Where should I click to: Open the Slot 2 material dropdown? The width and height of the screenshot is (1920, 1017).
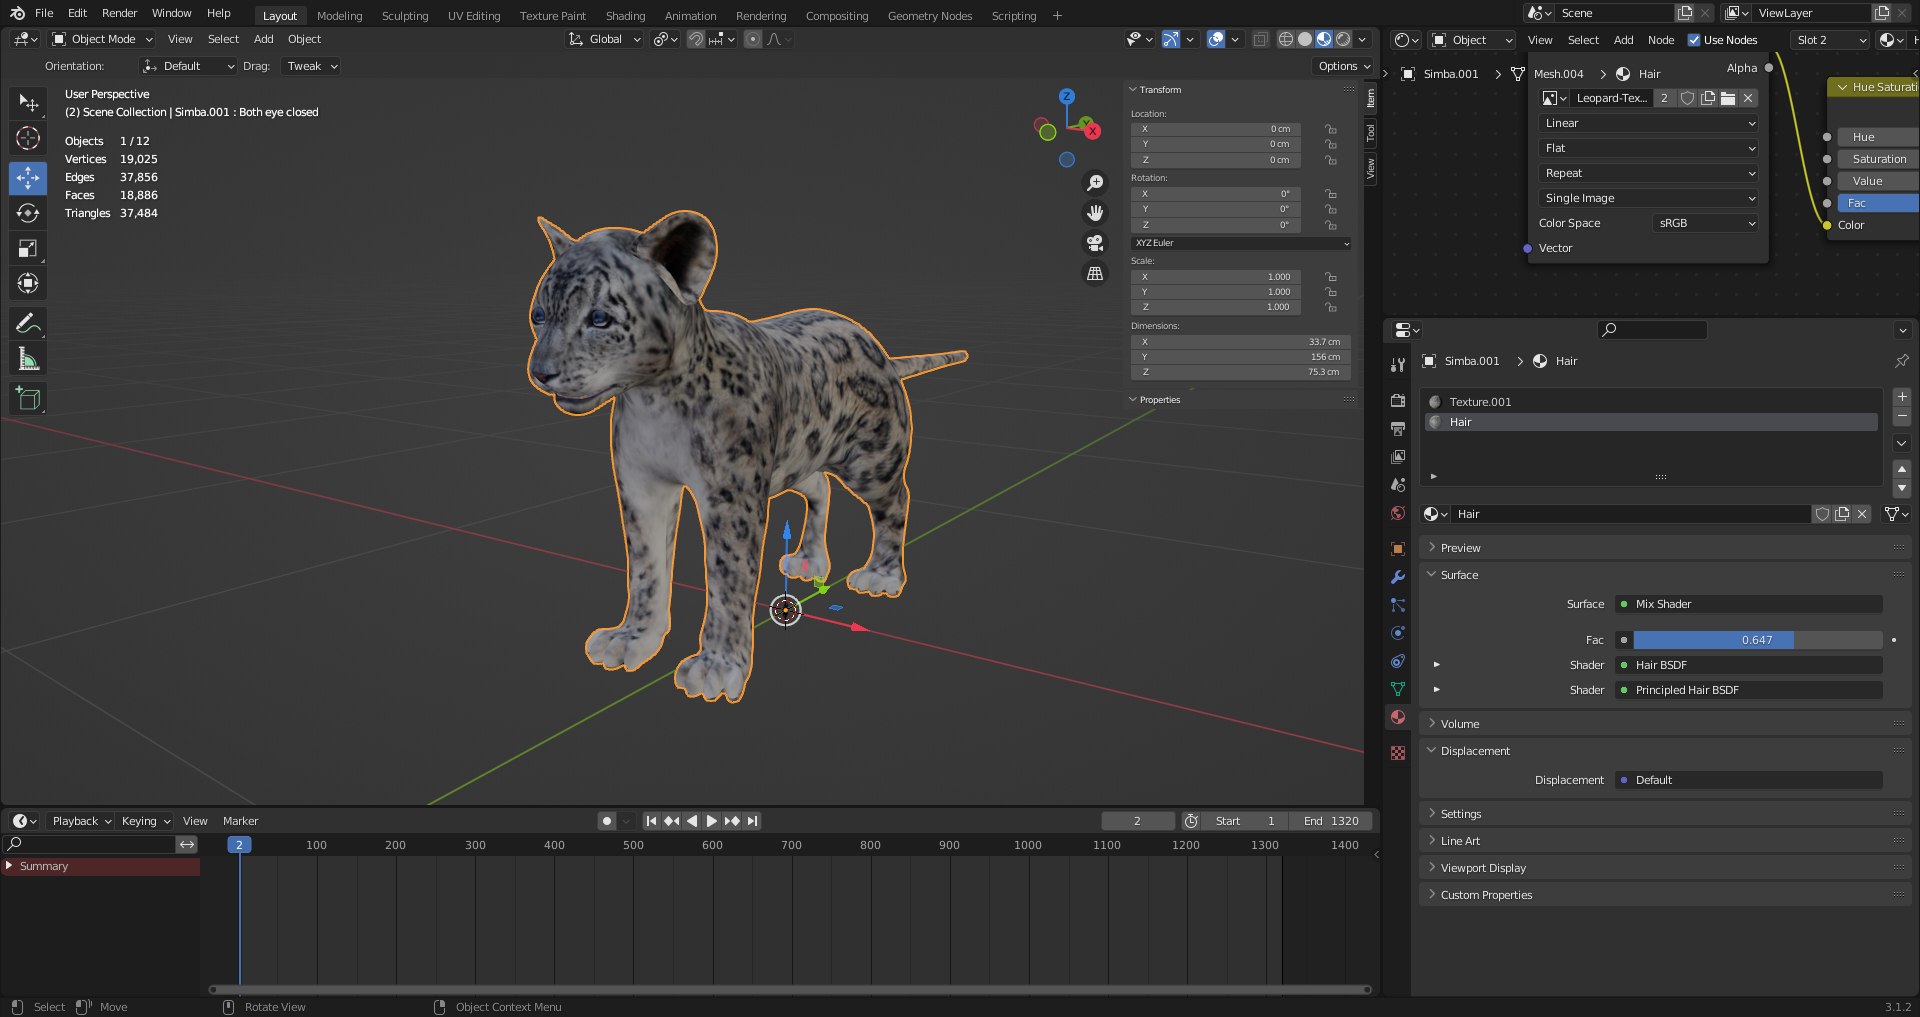click(x=1829, y=40)
